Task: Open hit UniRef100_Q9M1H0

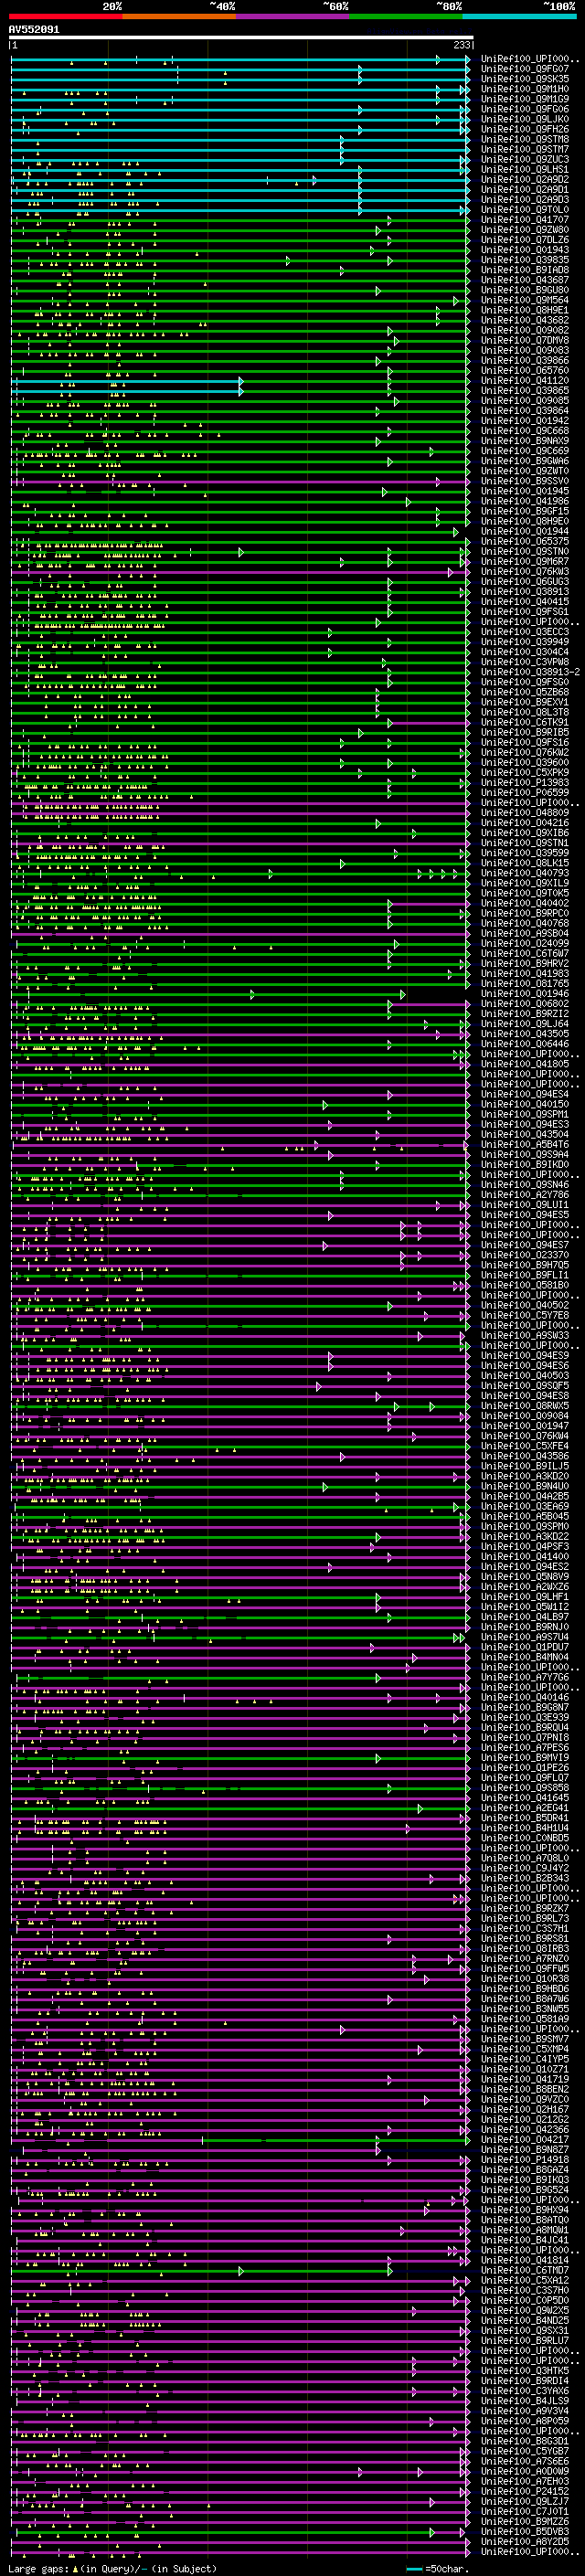Action: (525, 89)
